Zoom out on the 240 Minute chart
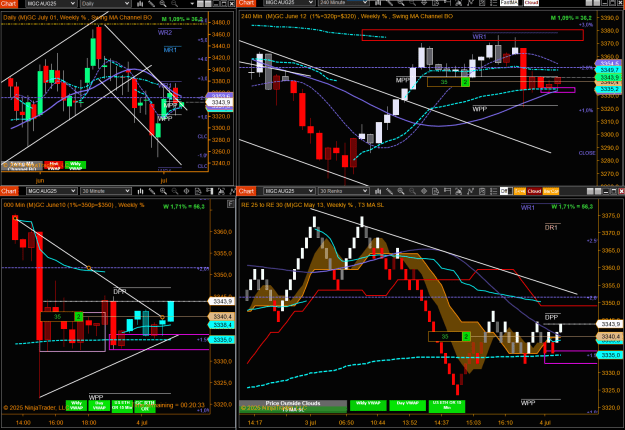 [412, 3]
